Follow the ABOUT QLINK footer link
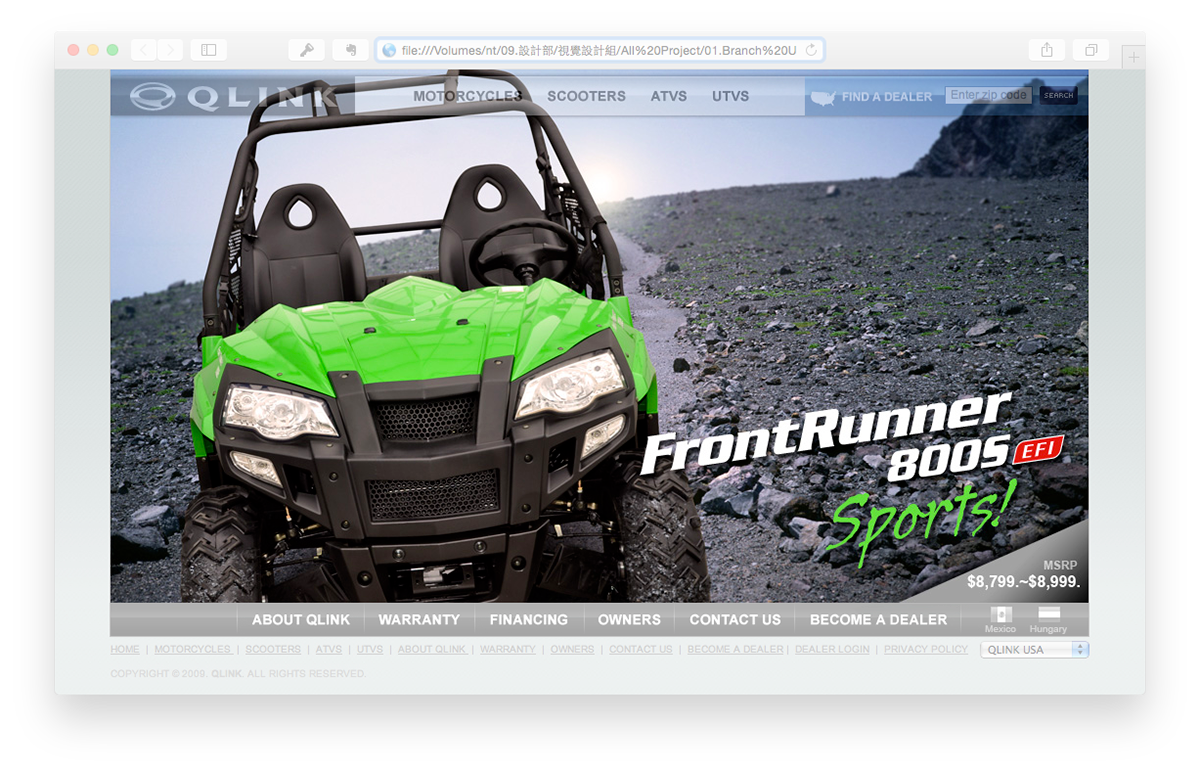The width and height of the screenshot is (1200, 773). click(x=432, y=650)
